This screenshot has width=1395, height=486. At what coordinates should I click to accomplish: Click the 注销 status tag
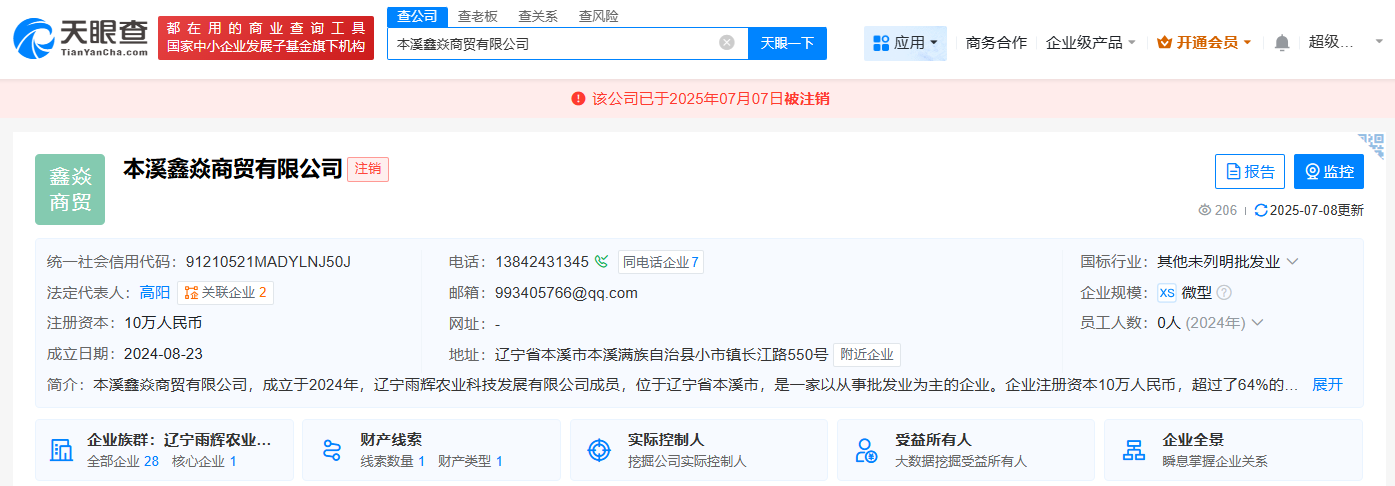[x=368, y=169]
